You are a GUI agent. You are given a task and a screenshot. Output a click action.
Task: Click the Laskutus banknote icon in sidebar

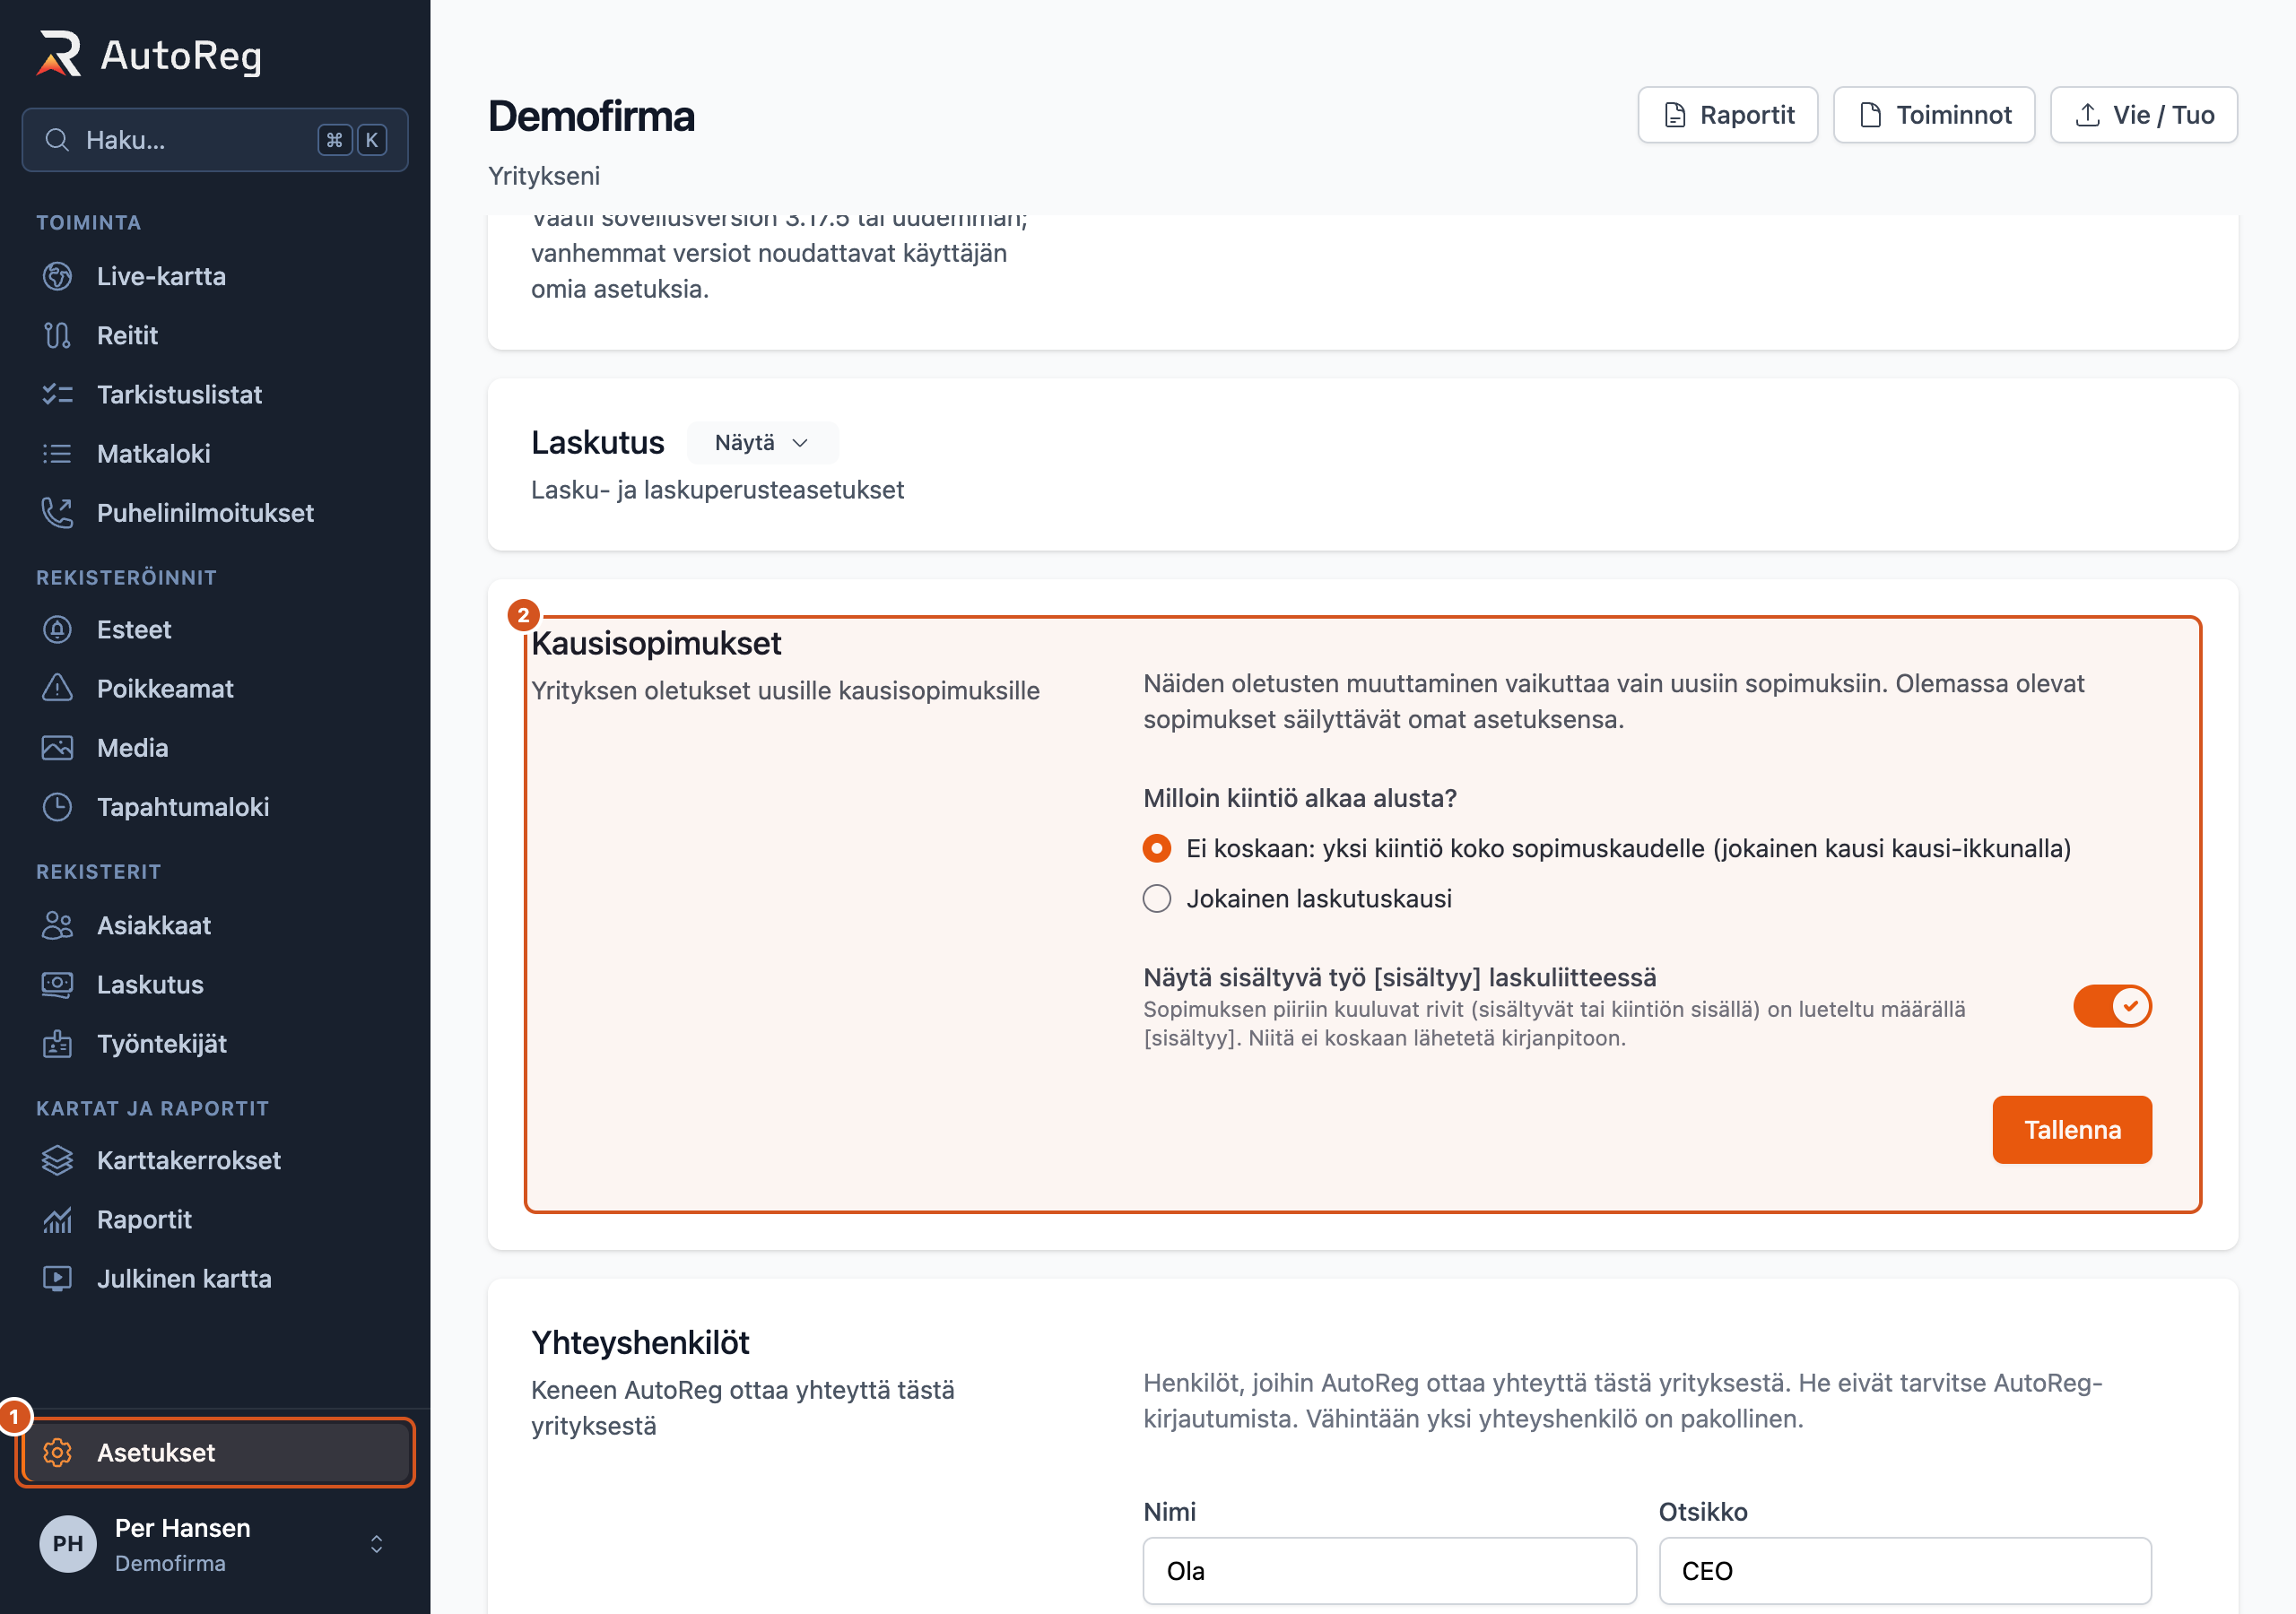click(x=57, y=984)
